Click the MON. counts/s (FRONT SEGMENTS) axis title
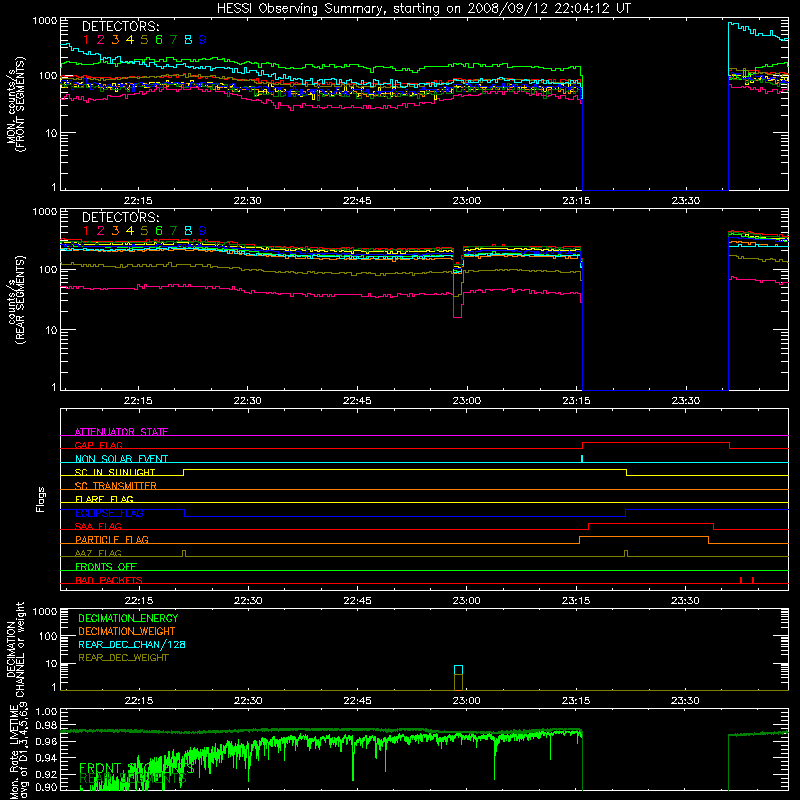 click(15, 104)
